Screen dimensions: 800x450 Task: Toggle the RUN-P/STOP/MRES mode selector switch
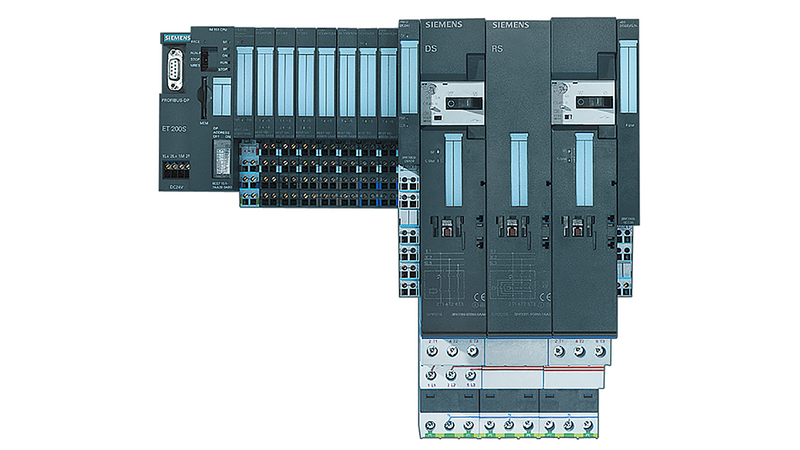205,59
